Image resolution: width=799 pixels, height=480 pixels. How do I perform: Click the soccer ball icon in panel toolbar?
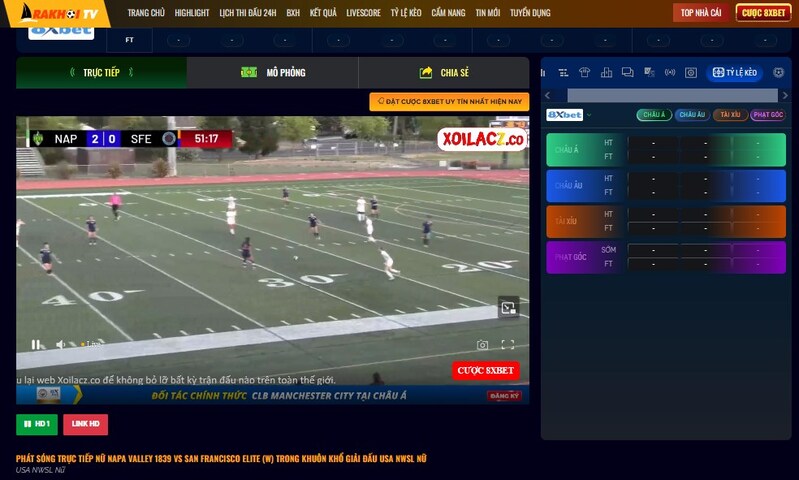pos(778,72)
